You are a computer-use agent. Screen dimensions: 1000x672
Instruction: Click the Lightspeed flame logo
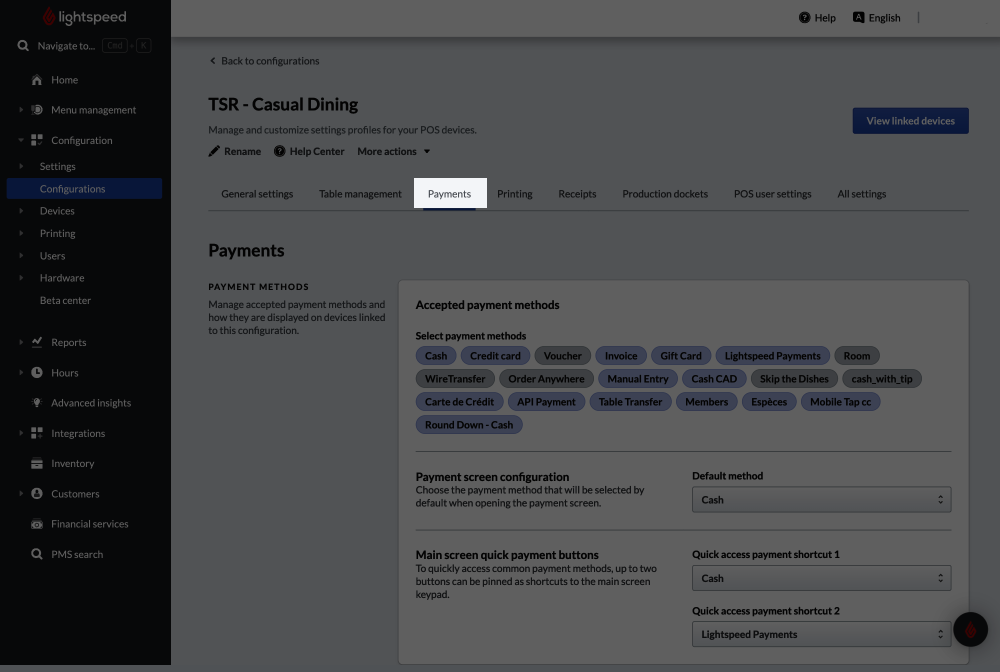coord(49,17)
